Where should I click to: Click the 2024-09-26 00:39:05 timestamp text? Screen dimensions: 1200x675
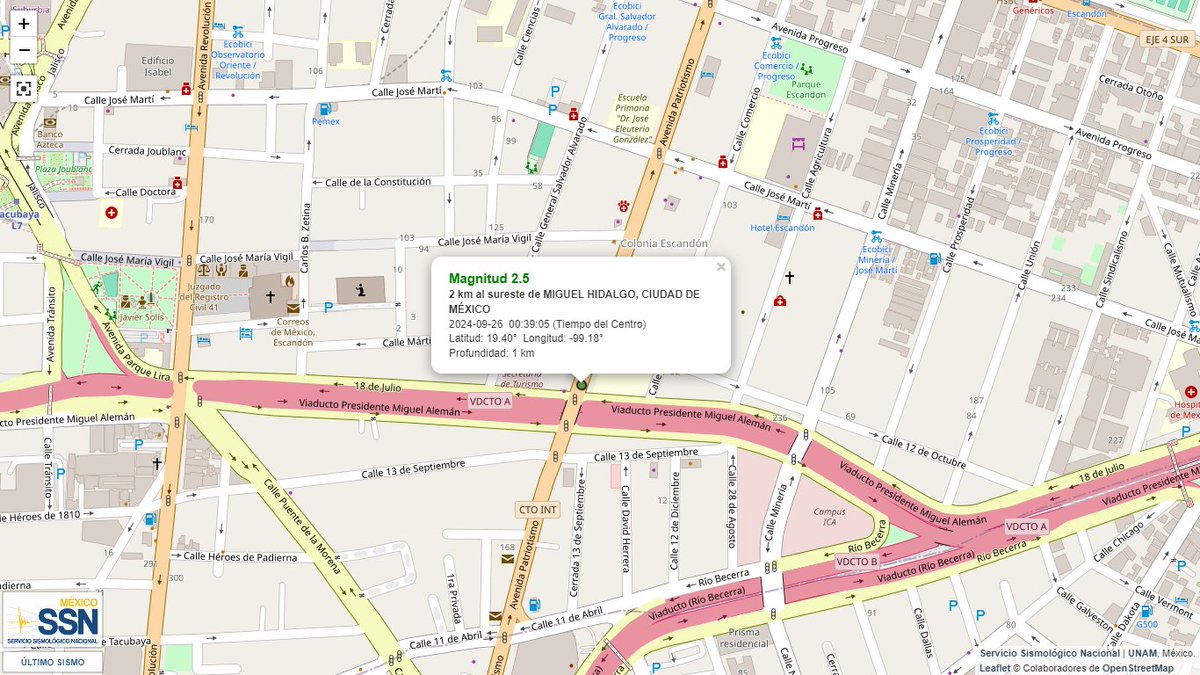pyautogui.click(x=547, y=323)
